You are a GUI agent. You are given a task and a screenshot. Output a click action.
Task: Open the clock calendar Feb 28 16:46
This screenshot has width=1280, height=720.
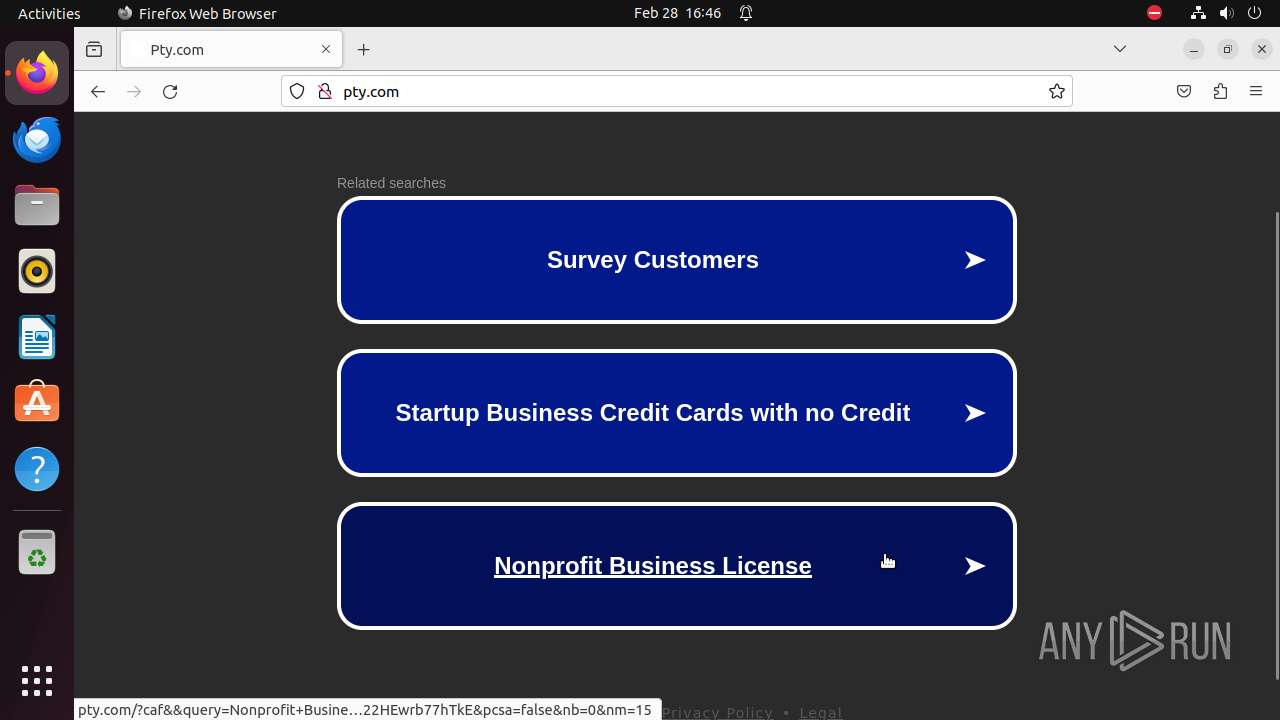click(678, 13)
